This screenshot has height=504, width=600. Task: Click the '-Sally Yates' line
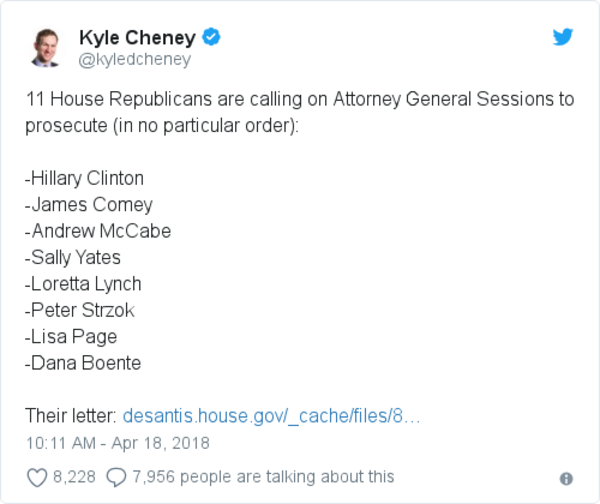tap(73, 257)
